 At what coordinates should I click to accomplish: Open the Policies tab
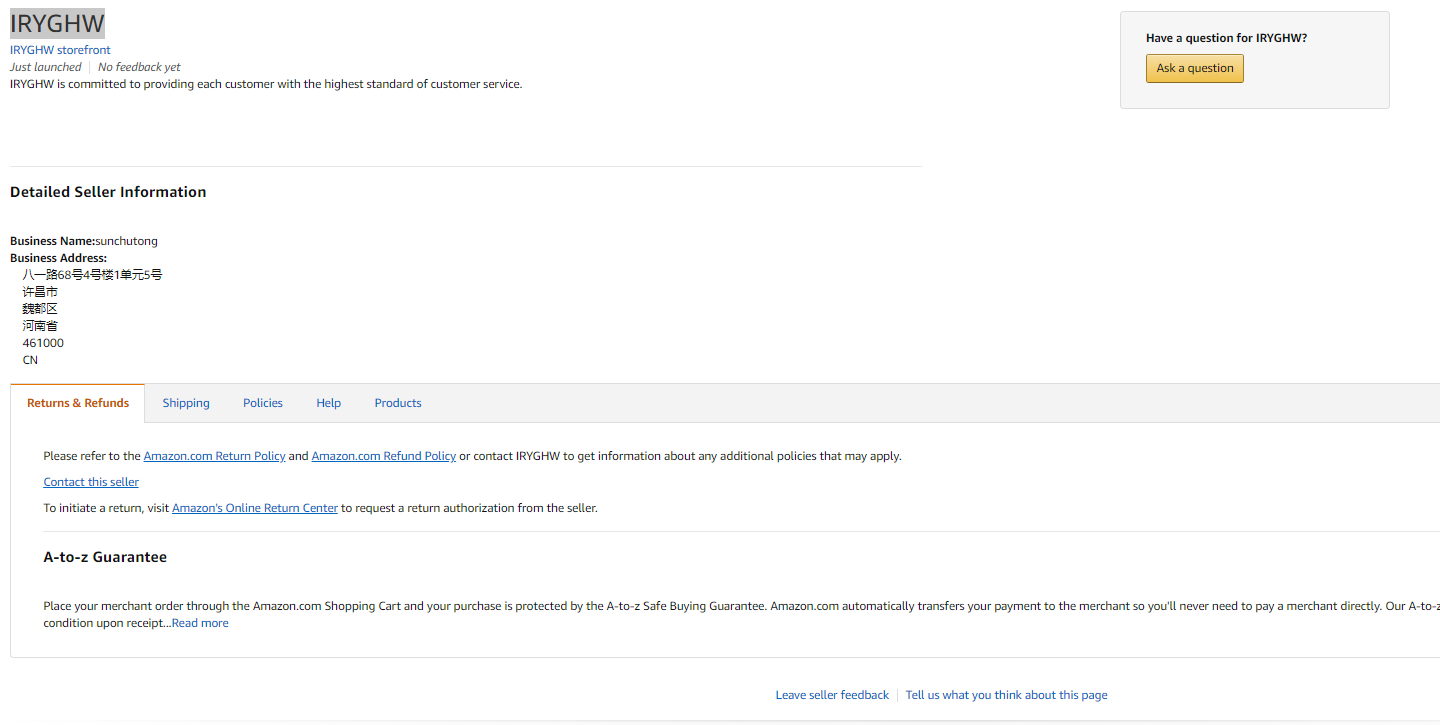(263, 403)
